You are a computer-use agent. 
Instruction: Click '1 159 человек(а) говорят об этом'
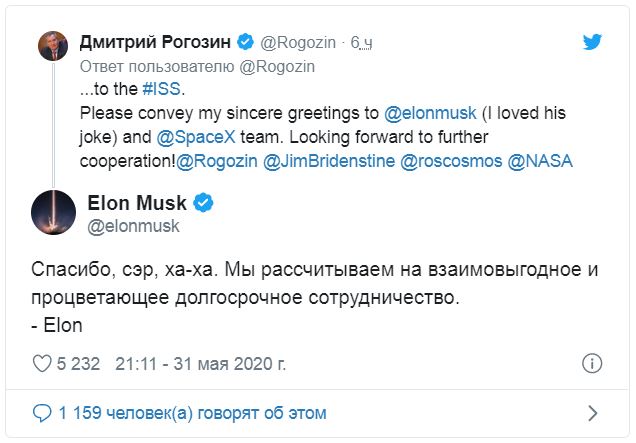point(192,413)
